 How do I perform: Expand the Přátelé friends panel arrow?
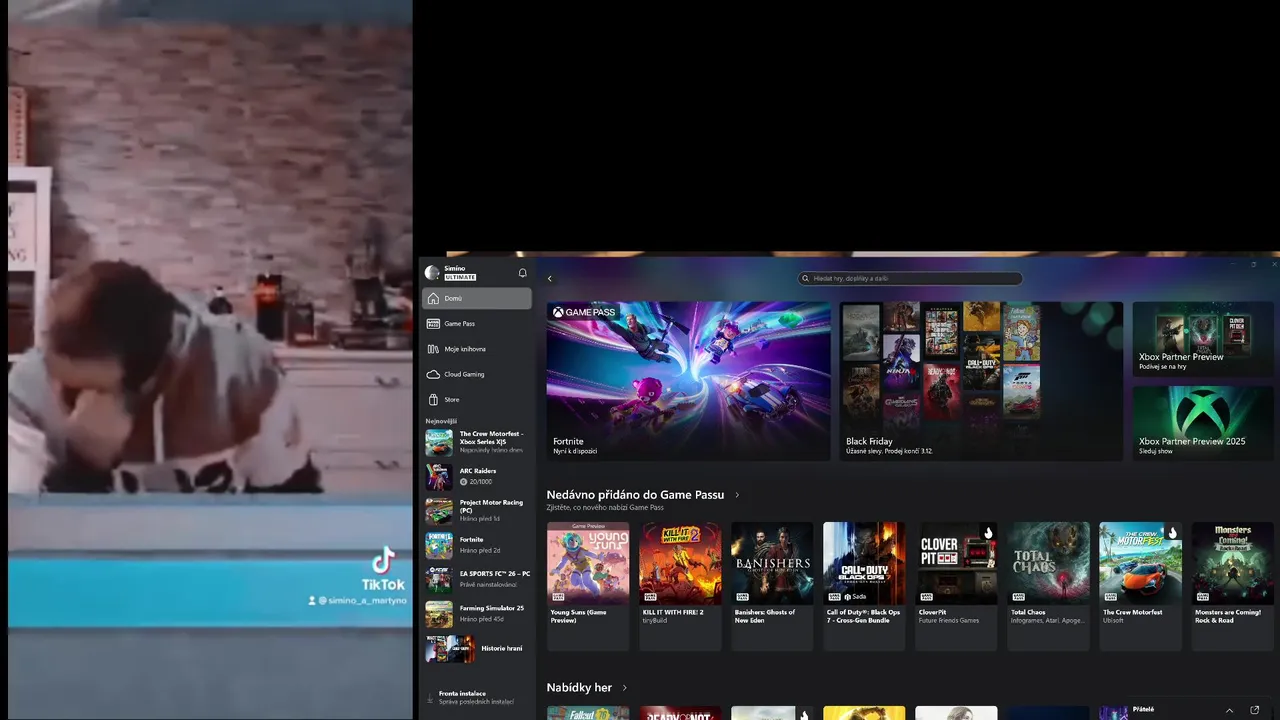pos(1230,710)
